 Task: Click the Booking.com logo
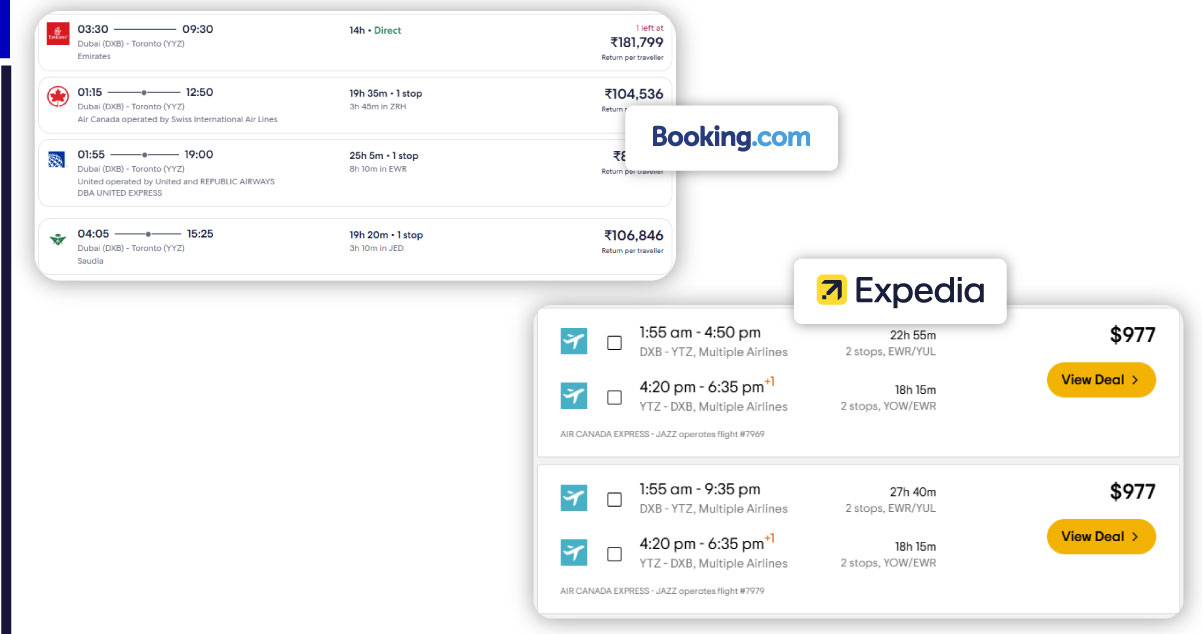coord(731,138)
